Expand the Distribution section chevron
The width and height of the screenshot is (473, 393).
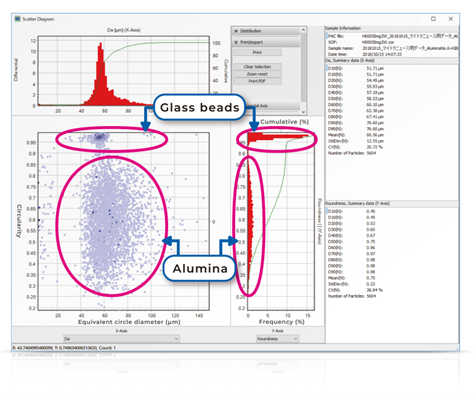[x=236, y=31]
